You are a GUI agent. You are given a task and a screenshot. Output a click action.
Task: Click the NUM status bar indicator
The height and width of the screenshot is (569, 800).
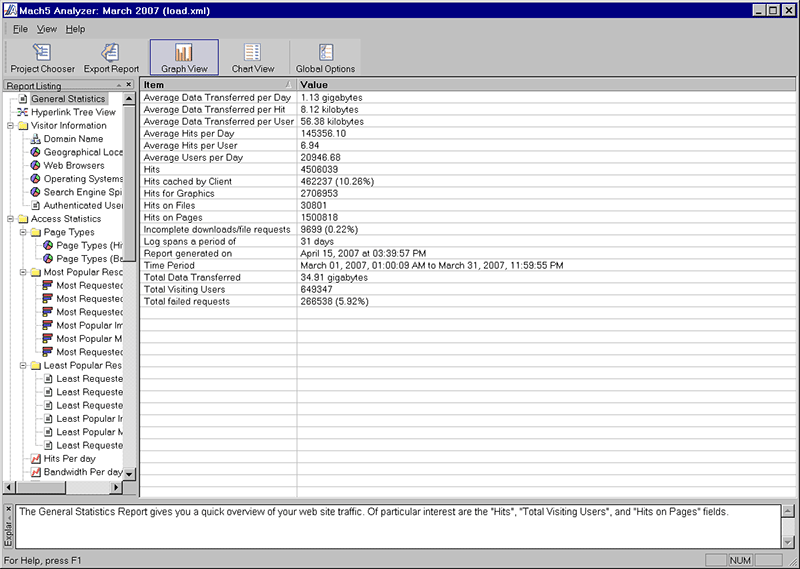click(740, 560)
